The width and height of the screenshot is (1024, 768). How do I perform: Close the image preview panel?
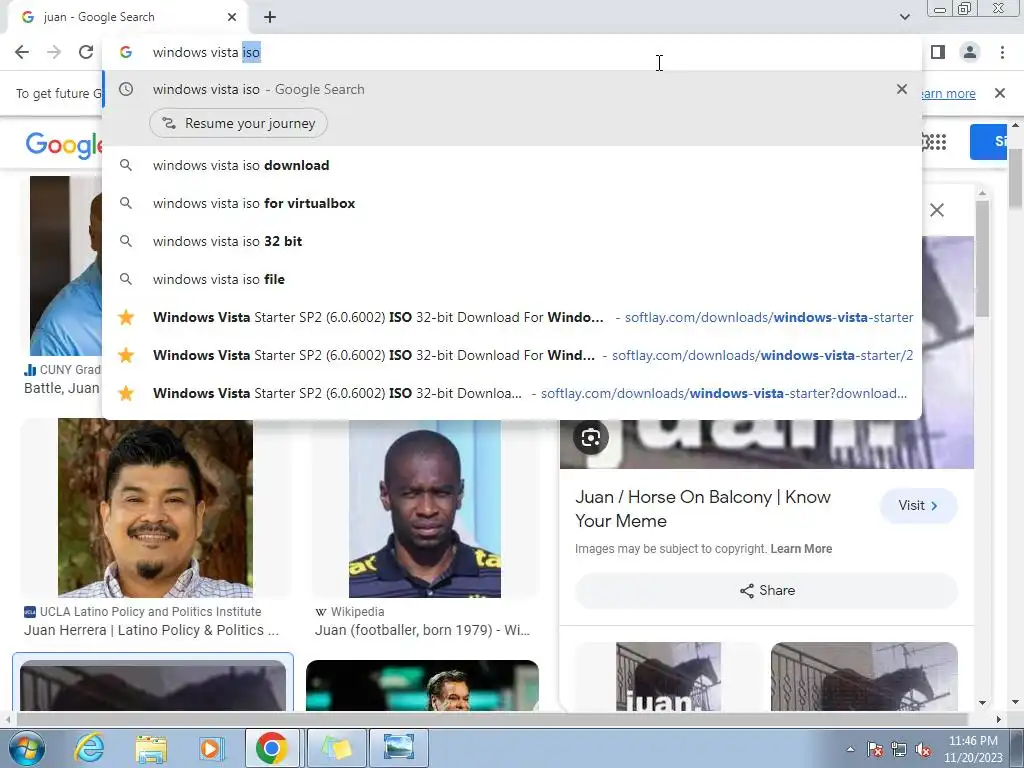936,210
